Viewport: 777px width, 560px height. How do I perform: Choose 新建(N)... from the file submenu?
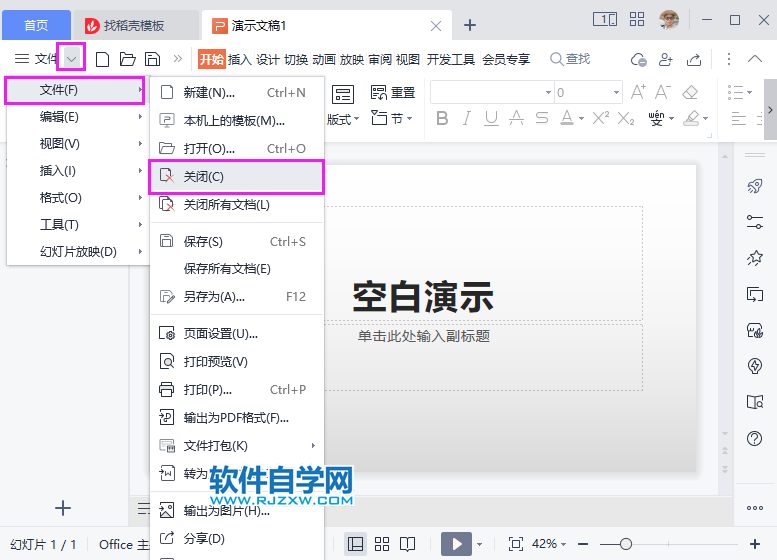pos(236,93)
